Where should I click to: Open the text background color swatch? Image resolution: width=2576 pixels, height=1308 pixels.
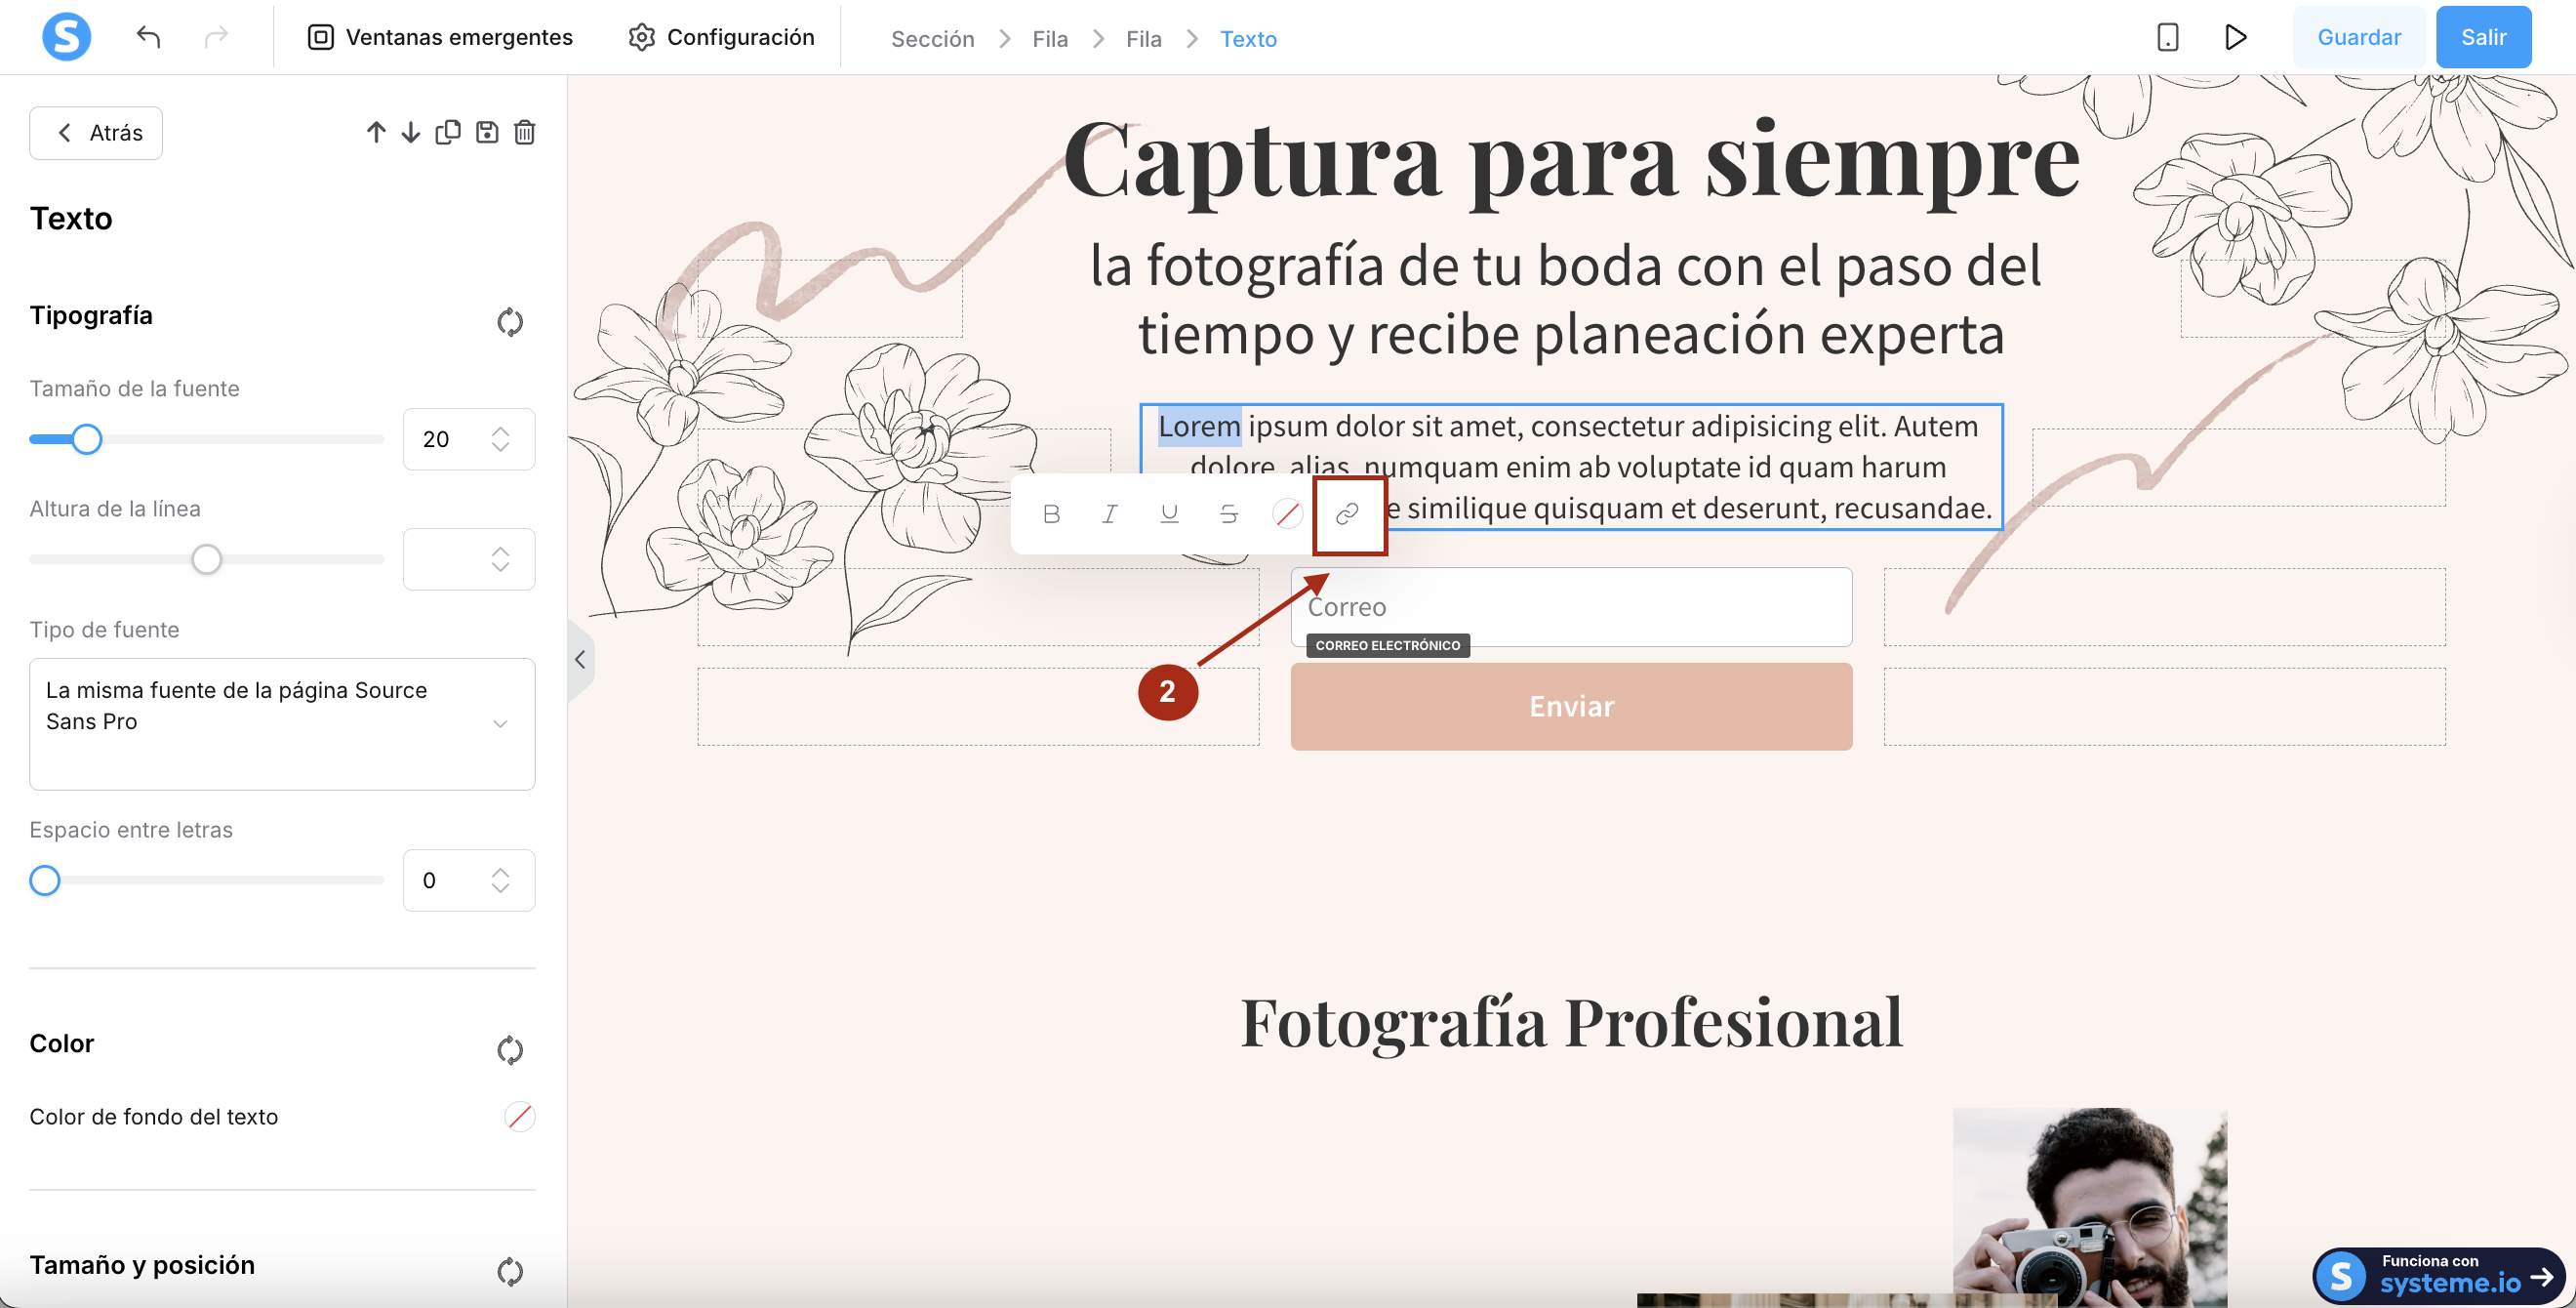[x=519, y=1116]
